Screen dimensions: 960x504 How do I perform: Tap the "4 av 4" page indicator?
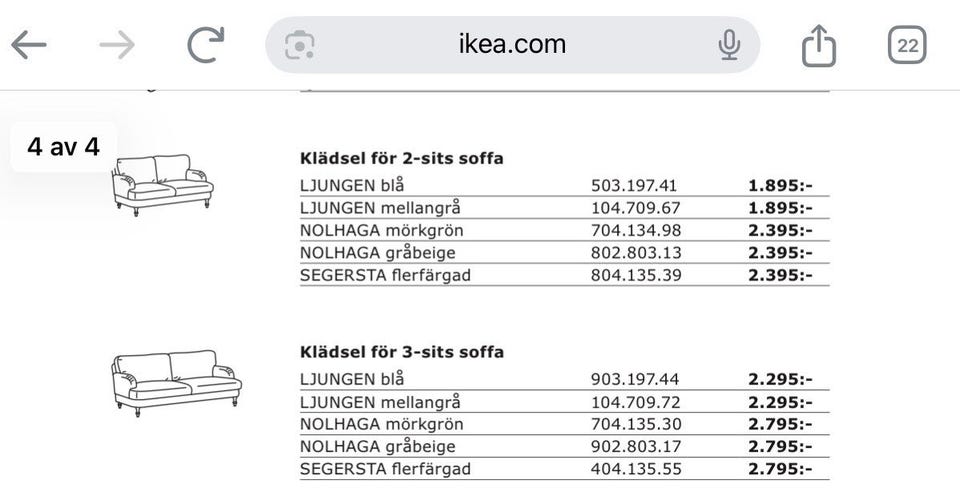64,147
